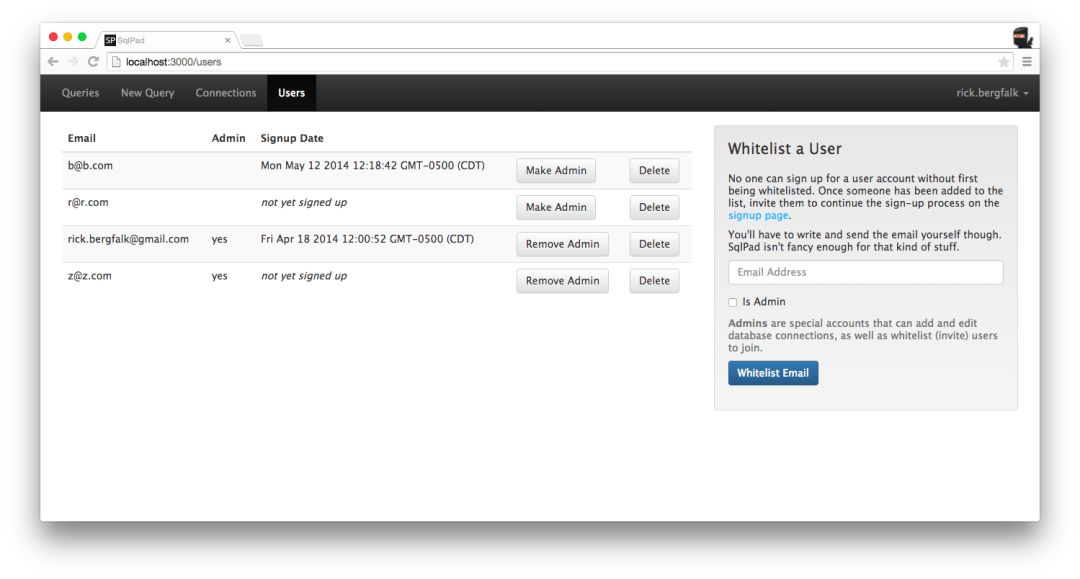Make b@b.com an admin

click(x=556, y=171)
